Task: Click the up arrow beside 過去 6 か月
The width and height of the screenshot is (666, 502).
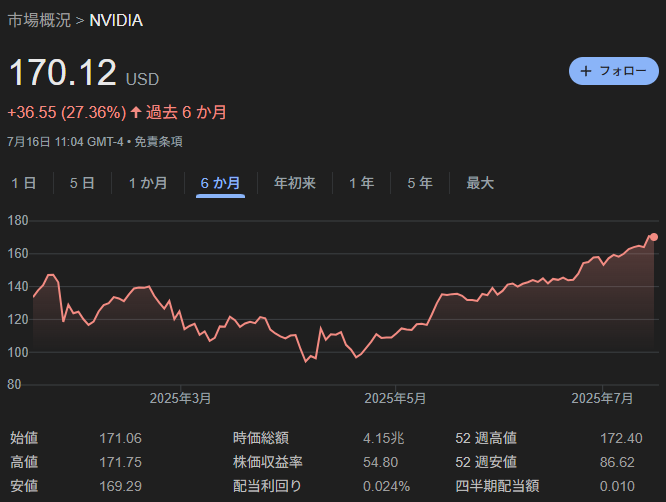Action: coord(136,112)
